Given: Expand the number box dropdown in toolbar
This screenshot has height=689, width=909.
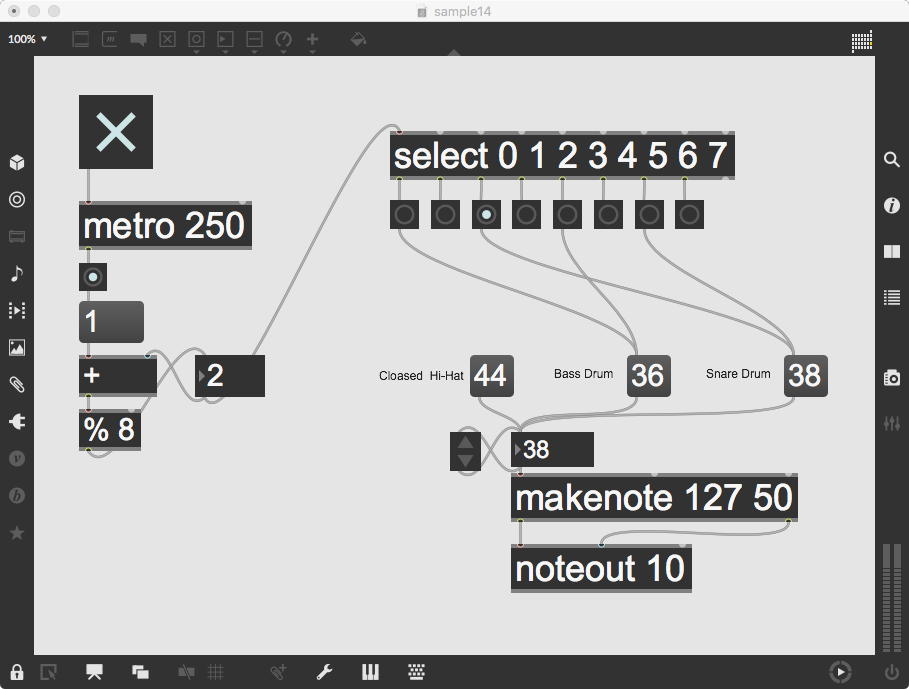Looking at the screenshot, I should point(226,52).
